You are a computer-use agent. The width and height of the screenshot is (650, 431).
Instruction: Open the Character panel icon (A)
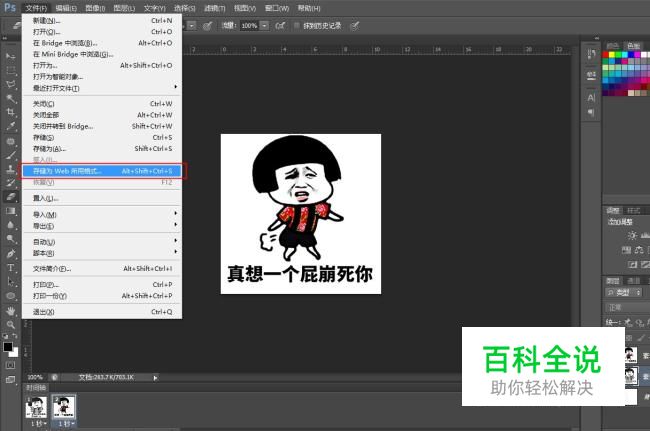pos(591,98)
